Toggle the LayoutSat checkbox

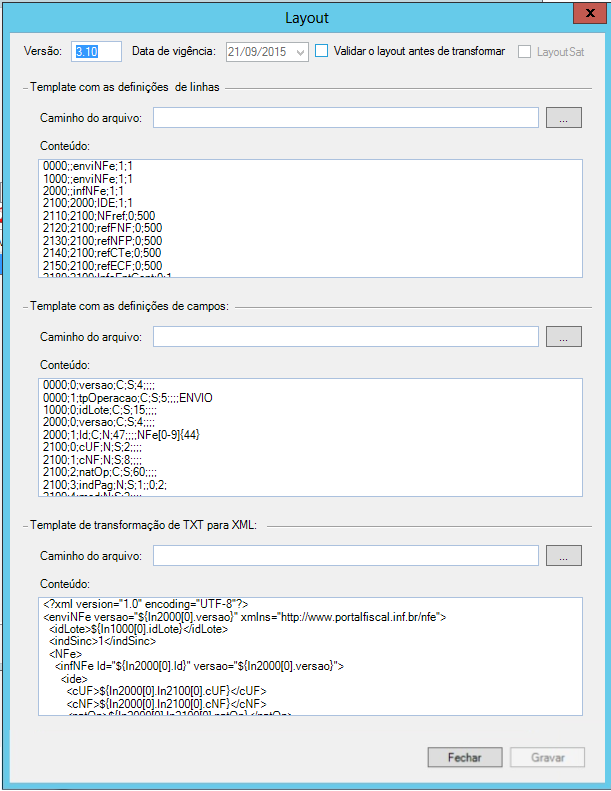526,51
